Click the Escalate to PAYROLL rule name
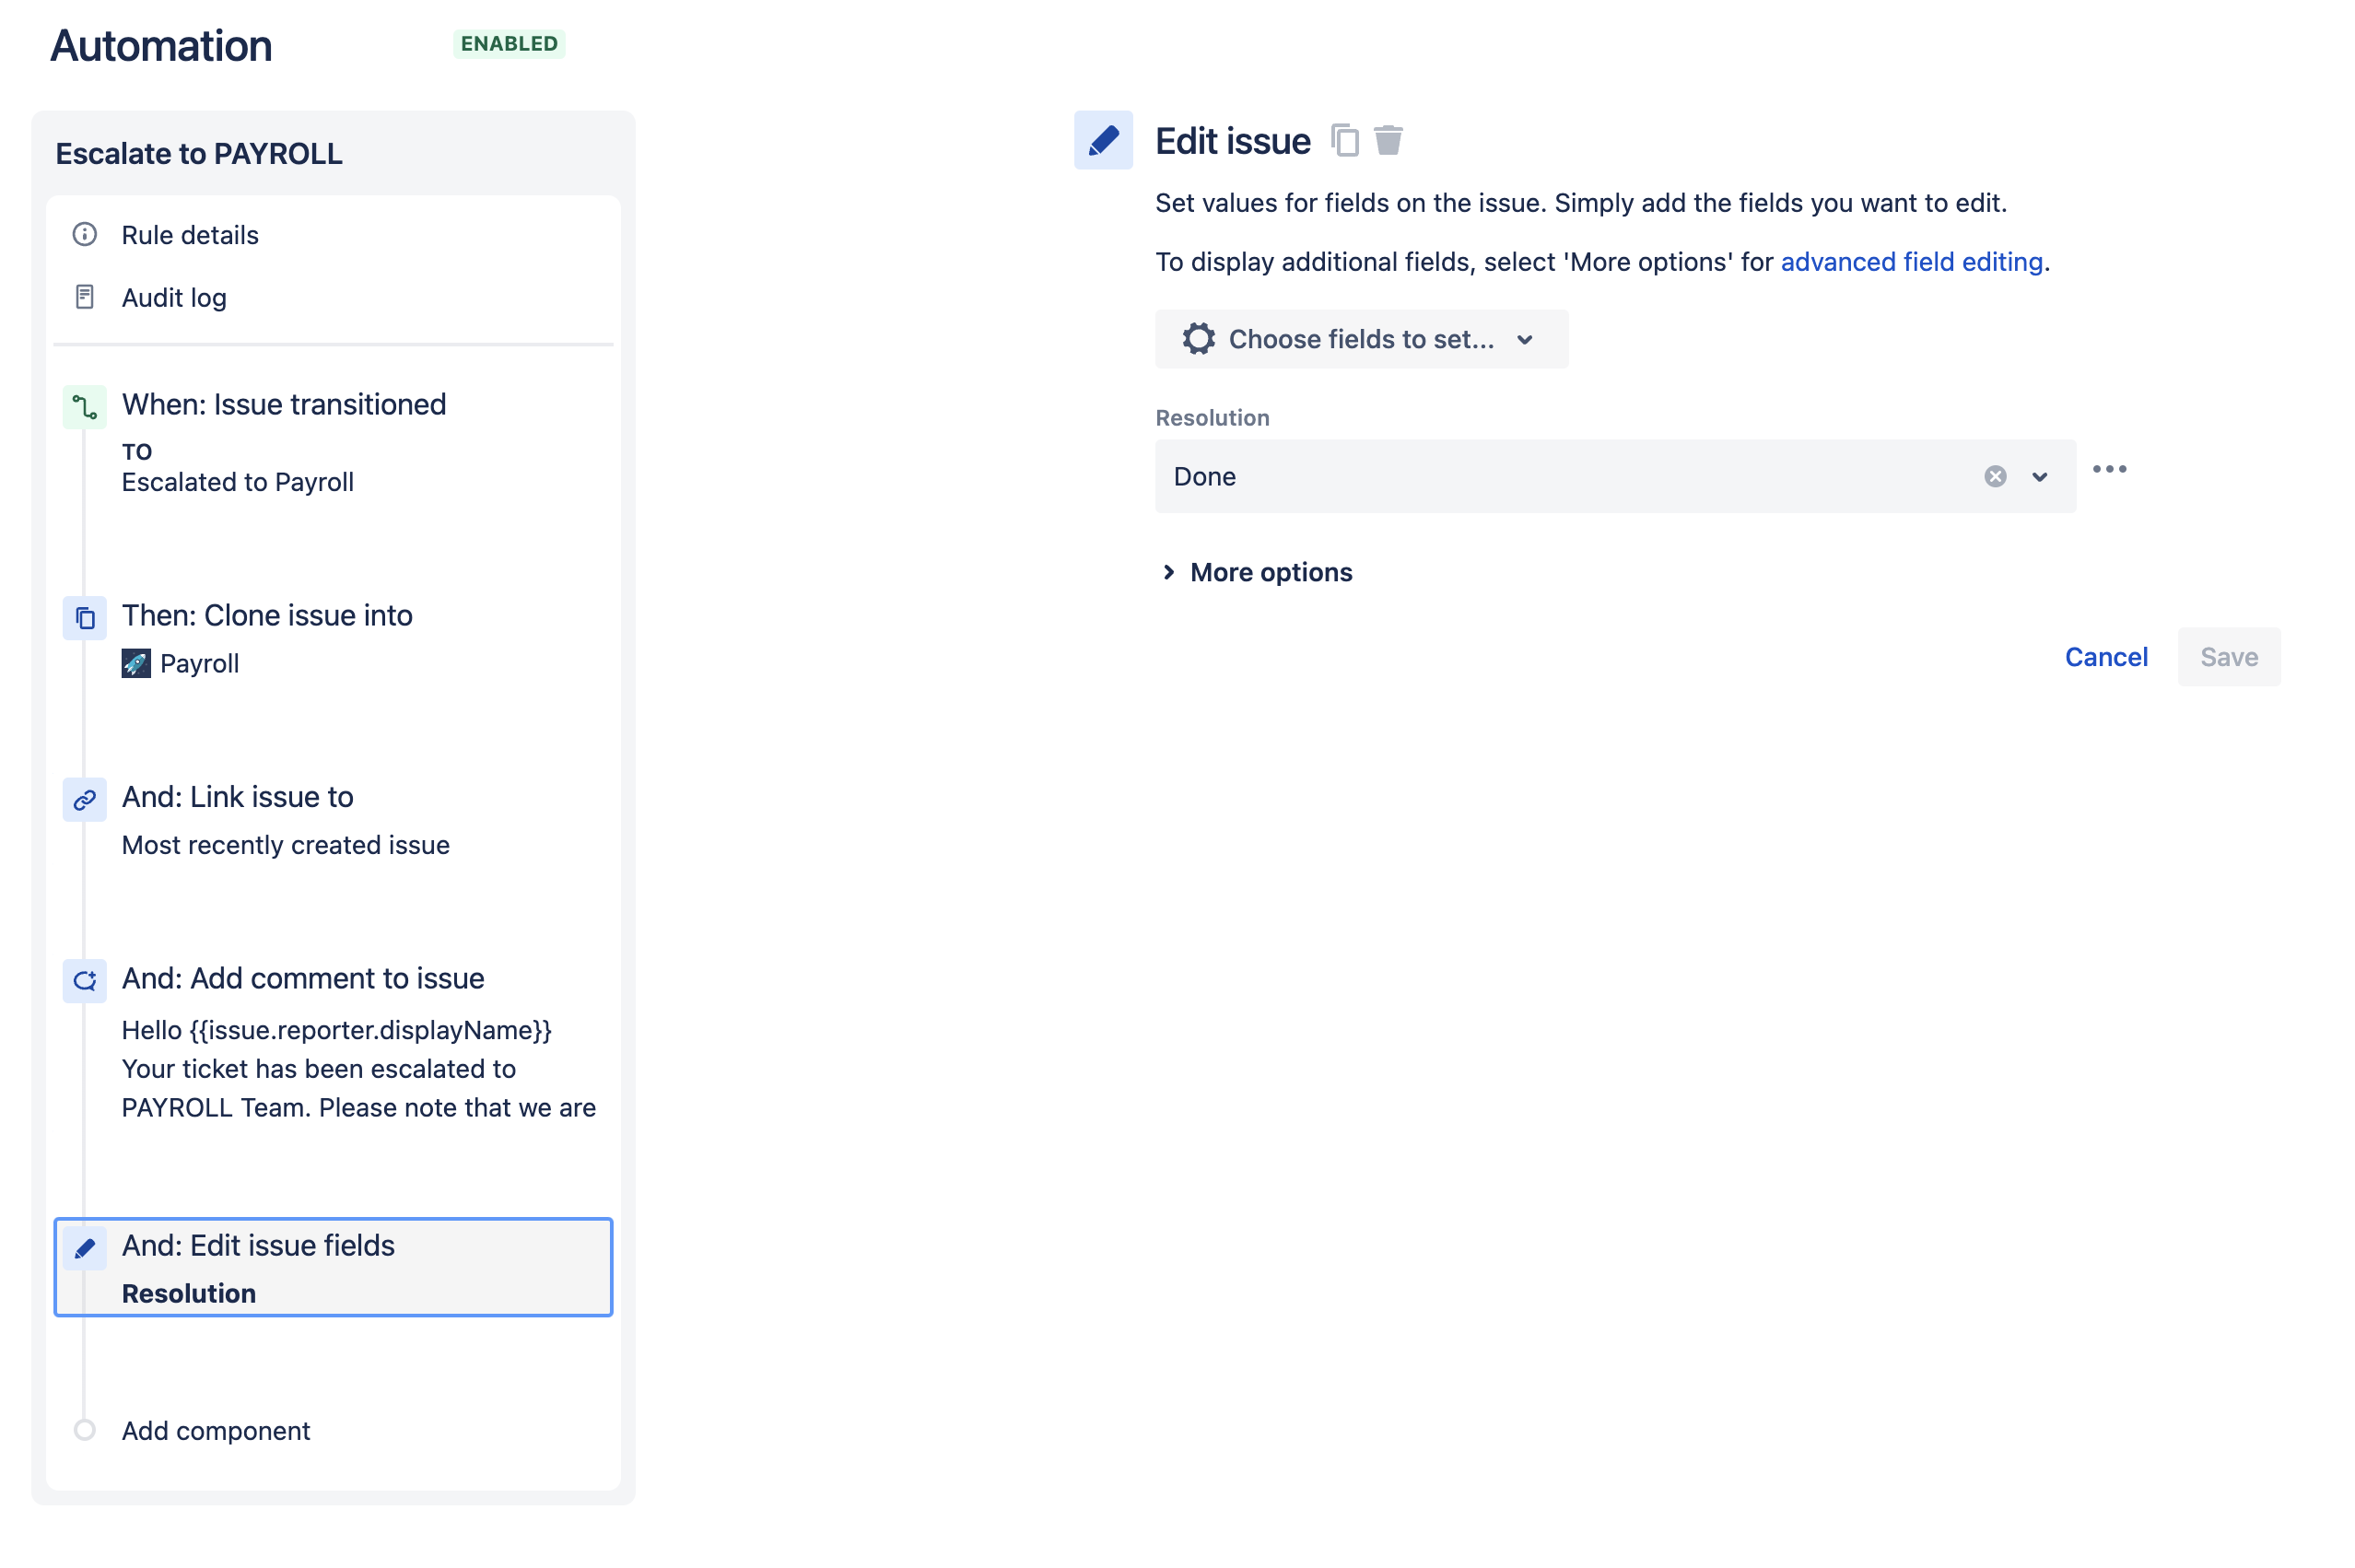2355x1568 pixels. tap(199, 154)
